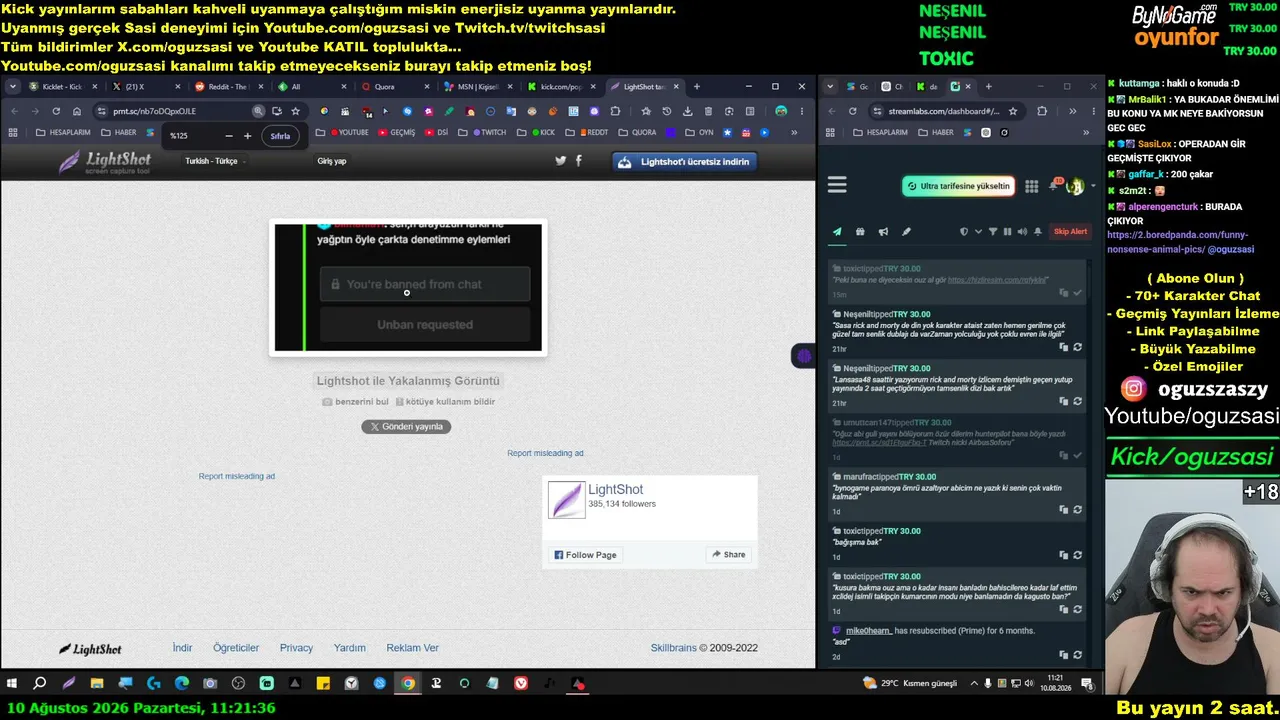Open Google Chrome from the taskbar
The image size is (1280, 720).
(x=408, y=684)
